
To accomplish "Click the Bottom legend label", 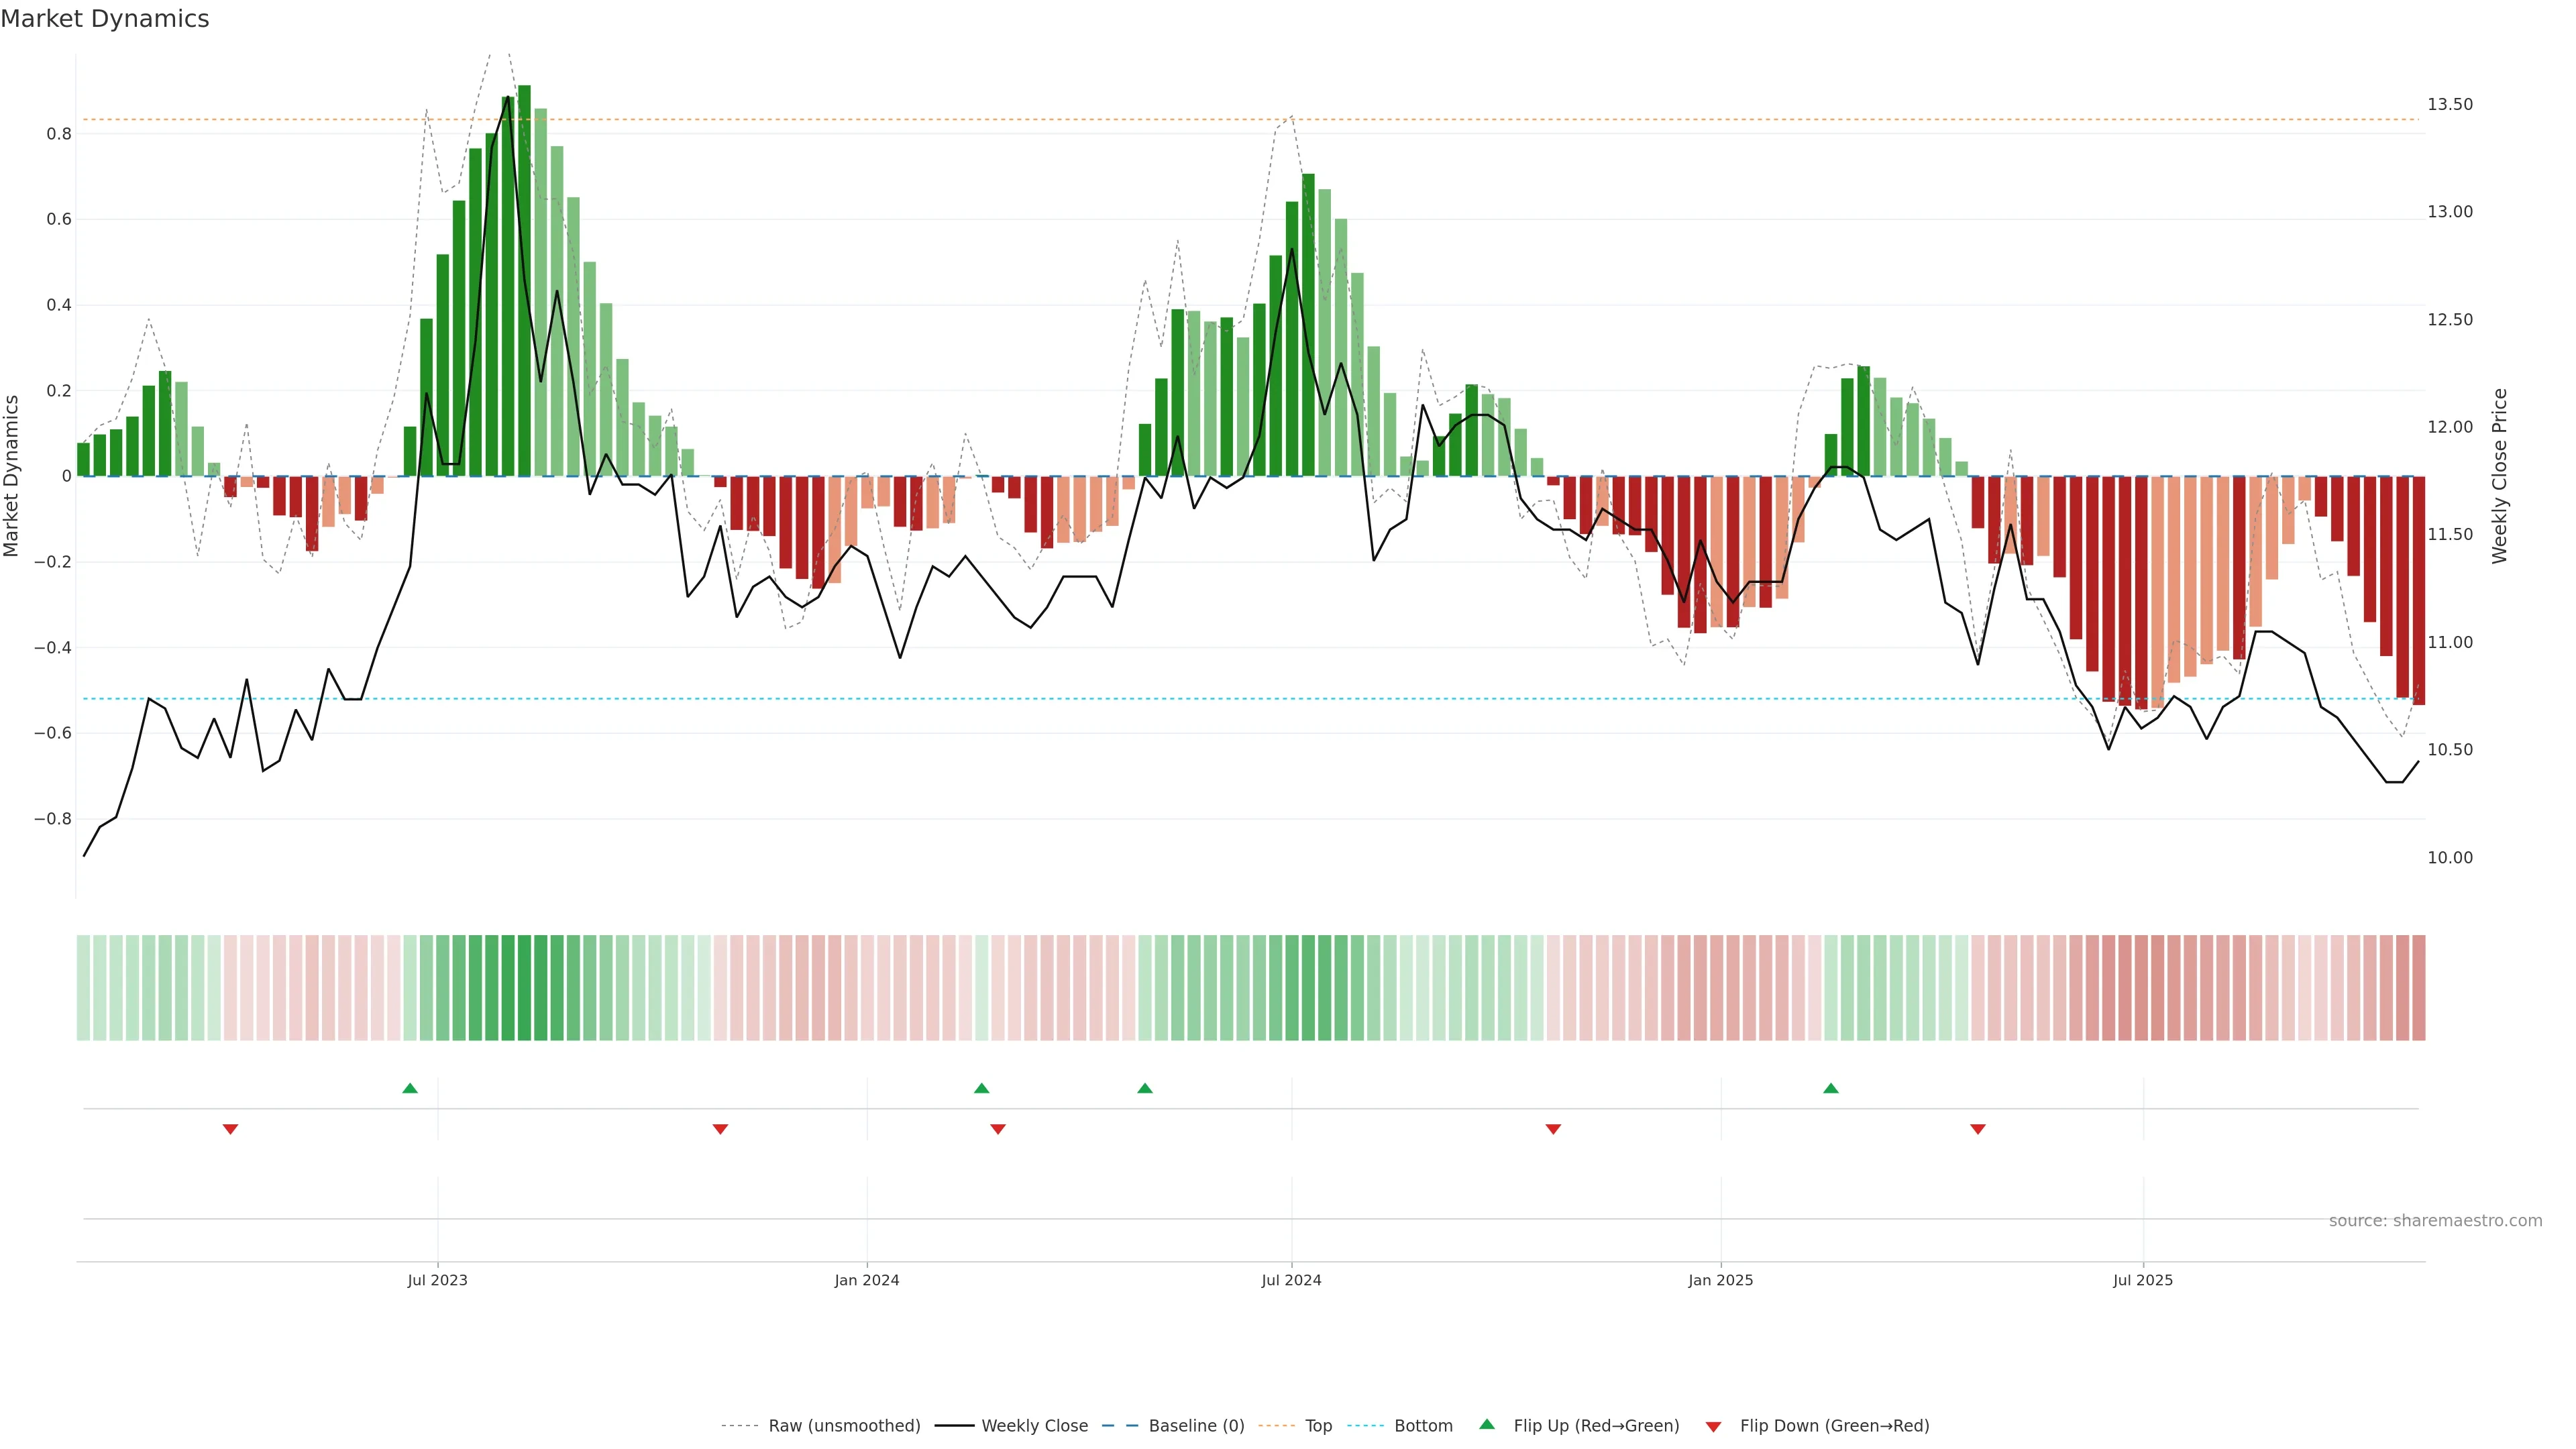I will click(x=1423, y=1426).
